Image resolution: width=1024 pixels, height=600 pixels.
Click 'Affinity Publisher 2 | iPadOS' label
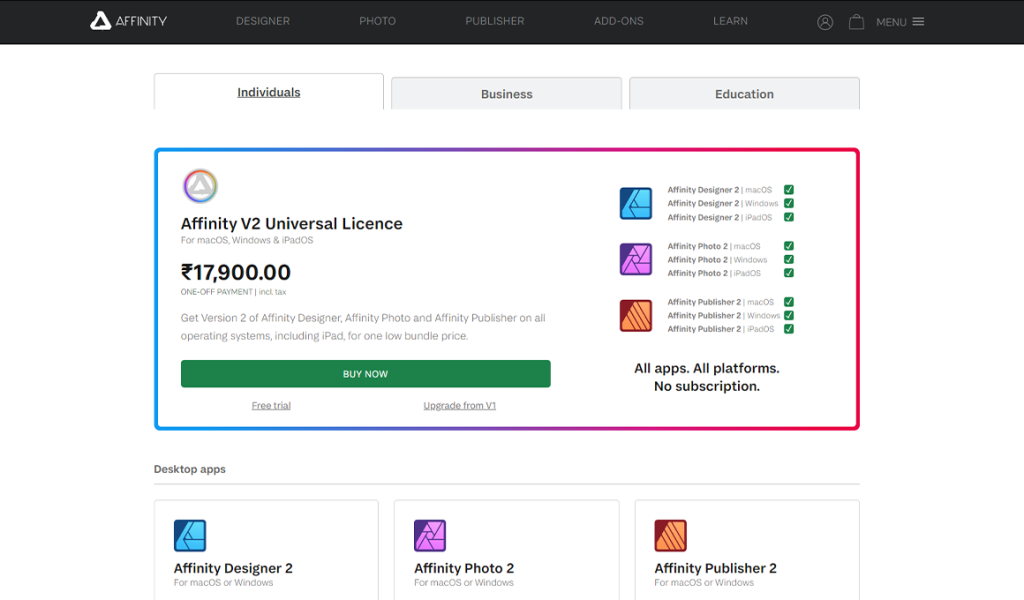(x=720, y=329)
